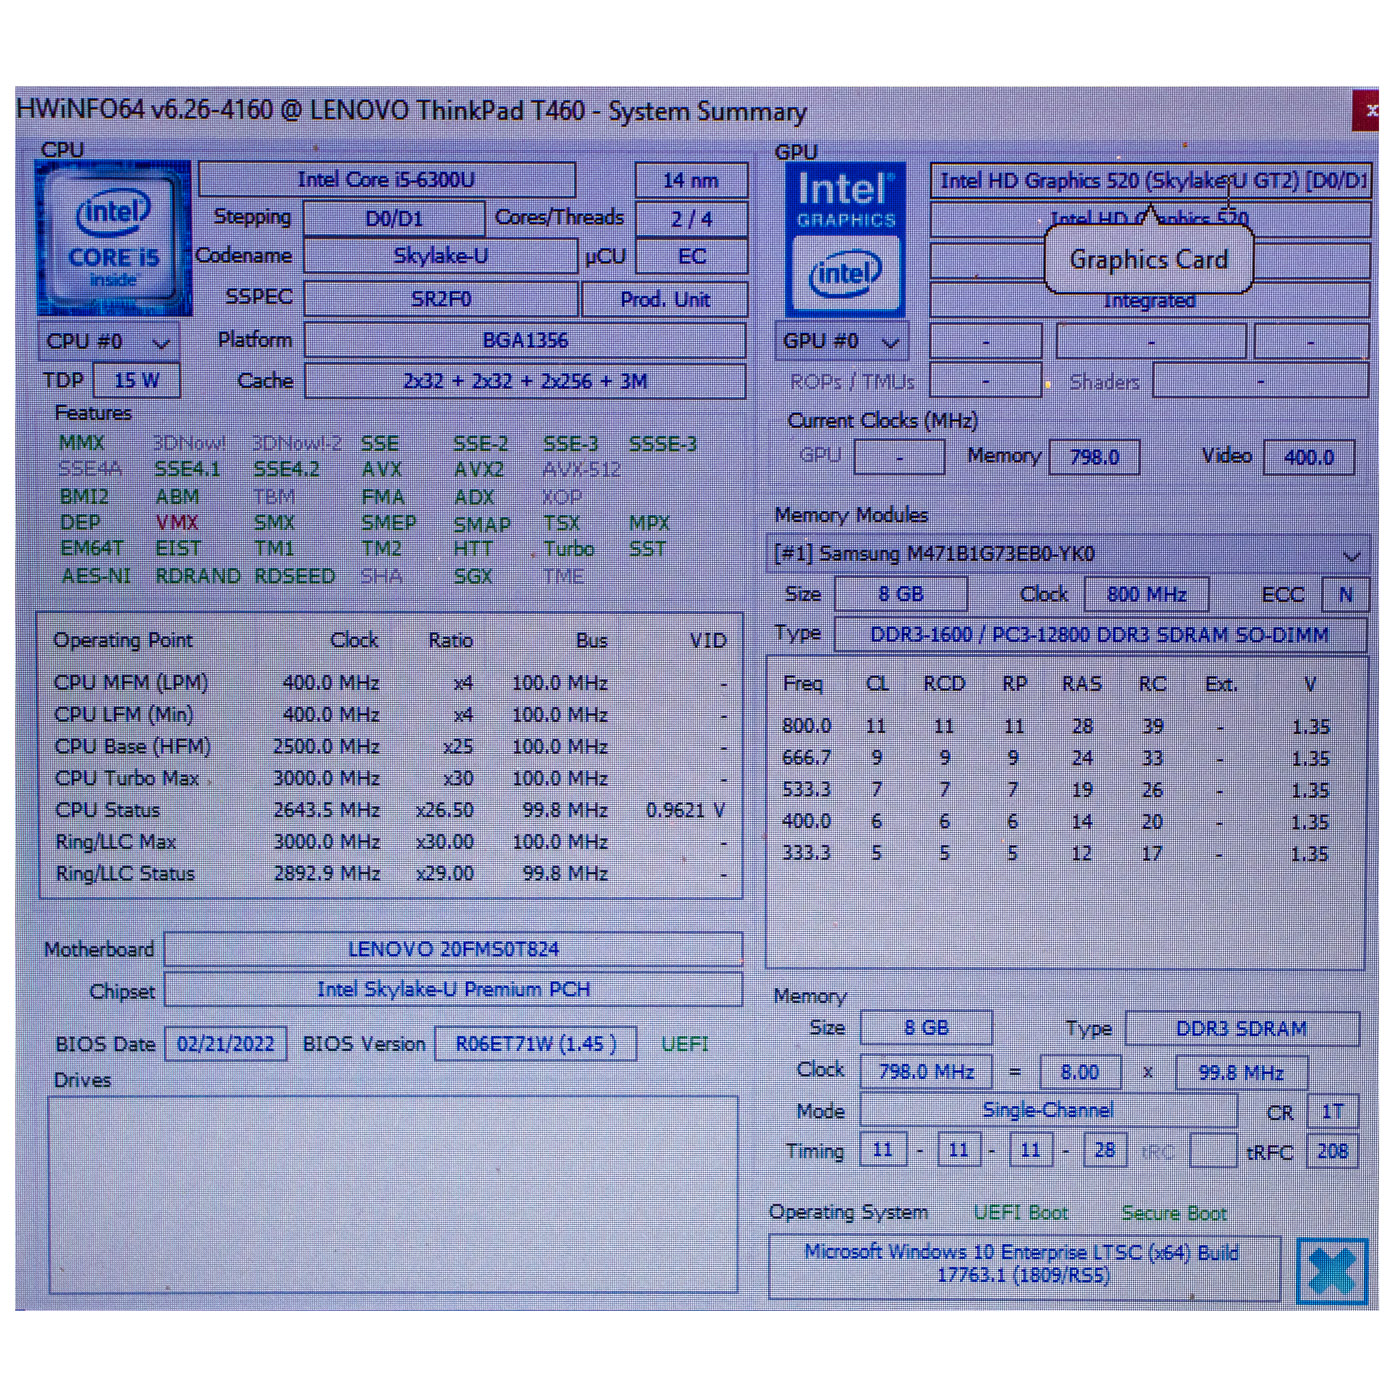1400x1400 pixels.
Task: Click the EC microcode value
Action: [x=691, y=257]
